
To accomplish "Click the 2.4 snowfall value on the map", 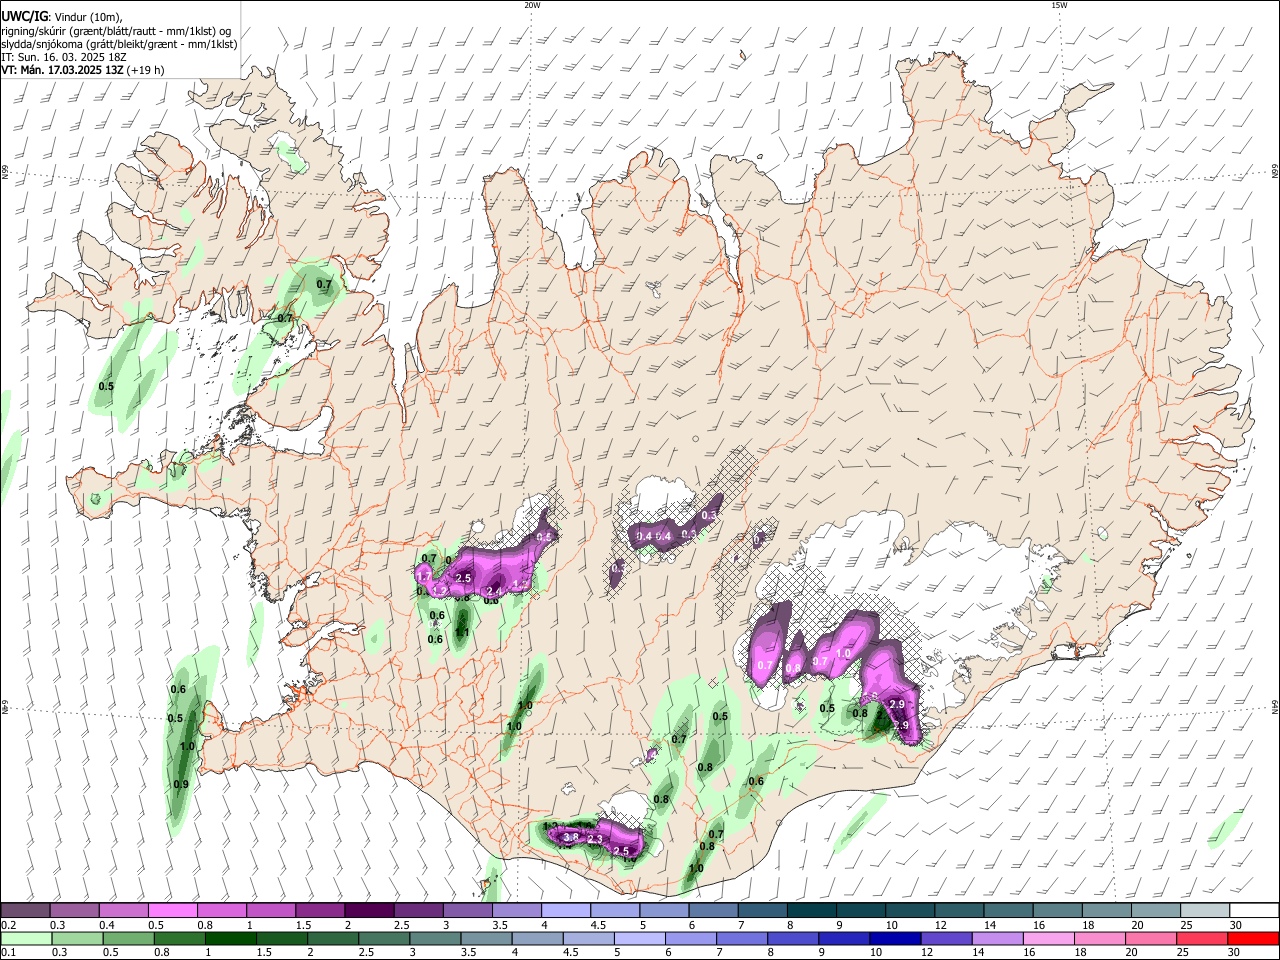I will tap(493, 592).
